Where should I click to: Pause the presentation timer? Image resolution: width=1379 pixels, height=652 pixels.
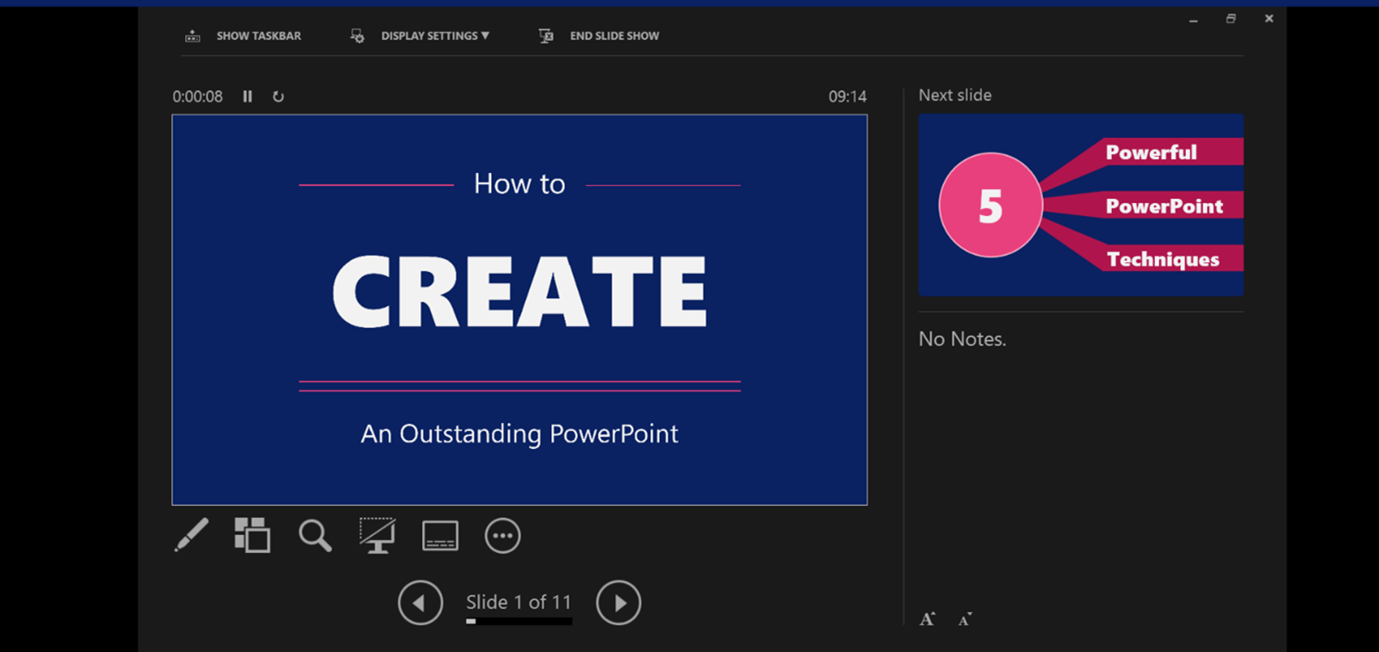[247, 96]
